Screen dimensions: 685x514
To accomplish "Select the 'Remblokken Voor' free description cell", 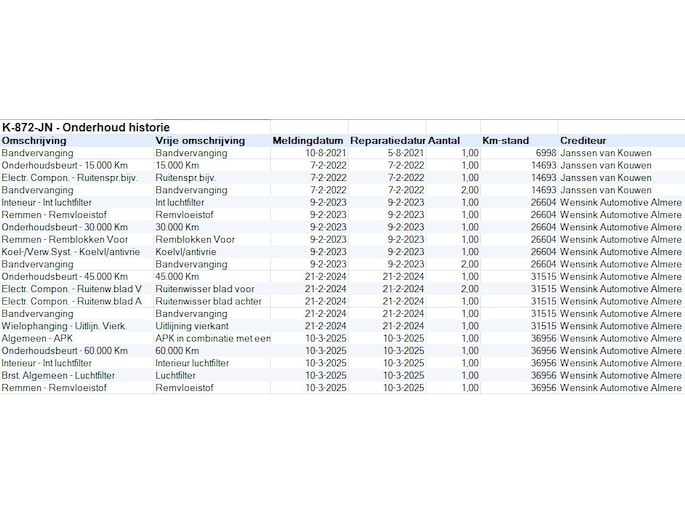I will [195, 239].
